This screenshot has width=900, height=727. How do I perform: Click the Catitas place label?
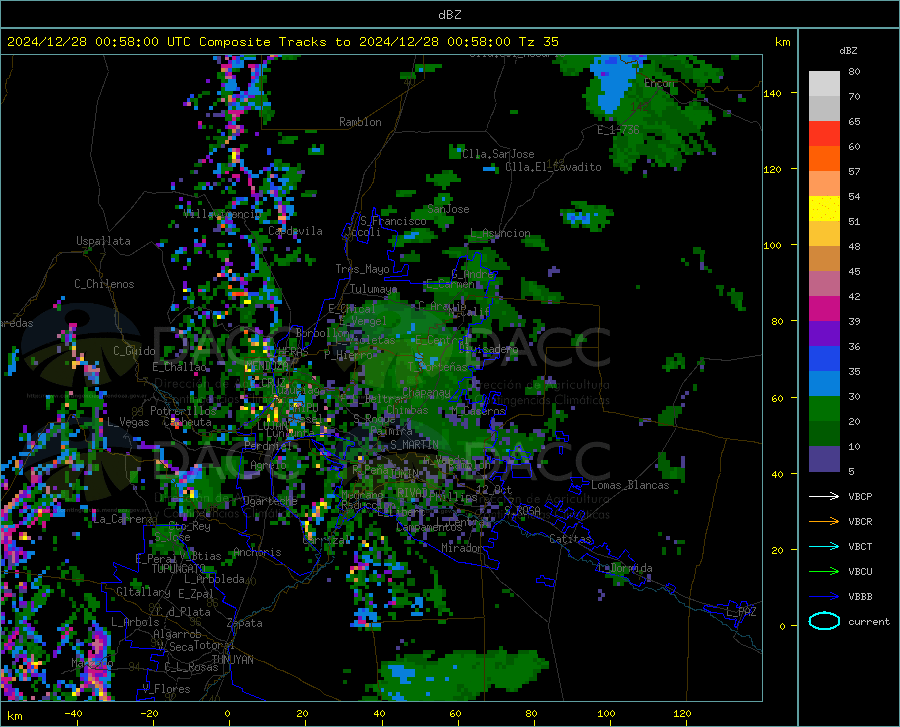point(570,539)
